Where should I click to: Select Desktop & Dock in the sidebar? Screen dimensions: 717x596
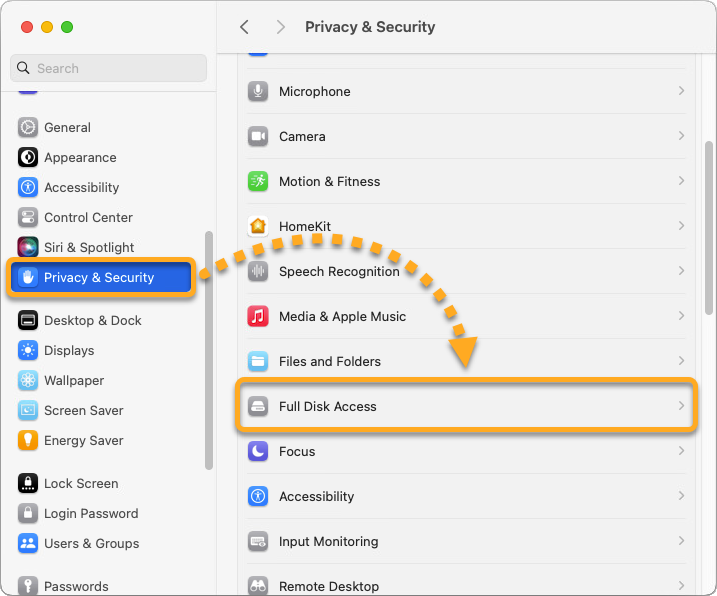92,320
